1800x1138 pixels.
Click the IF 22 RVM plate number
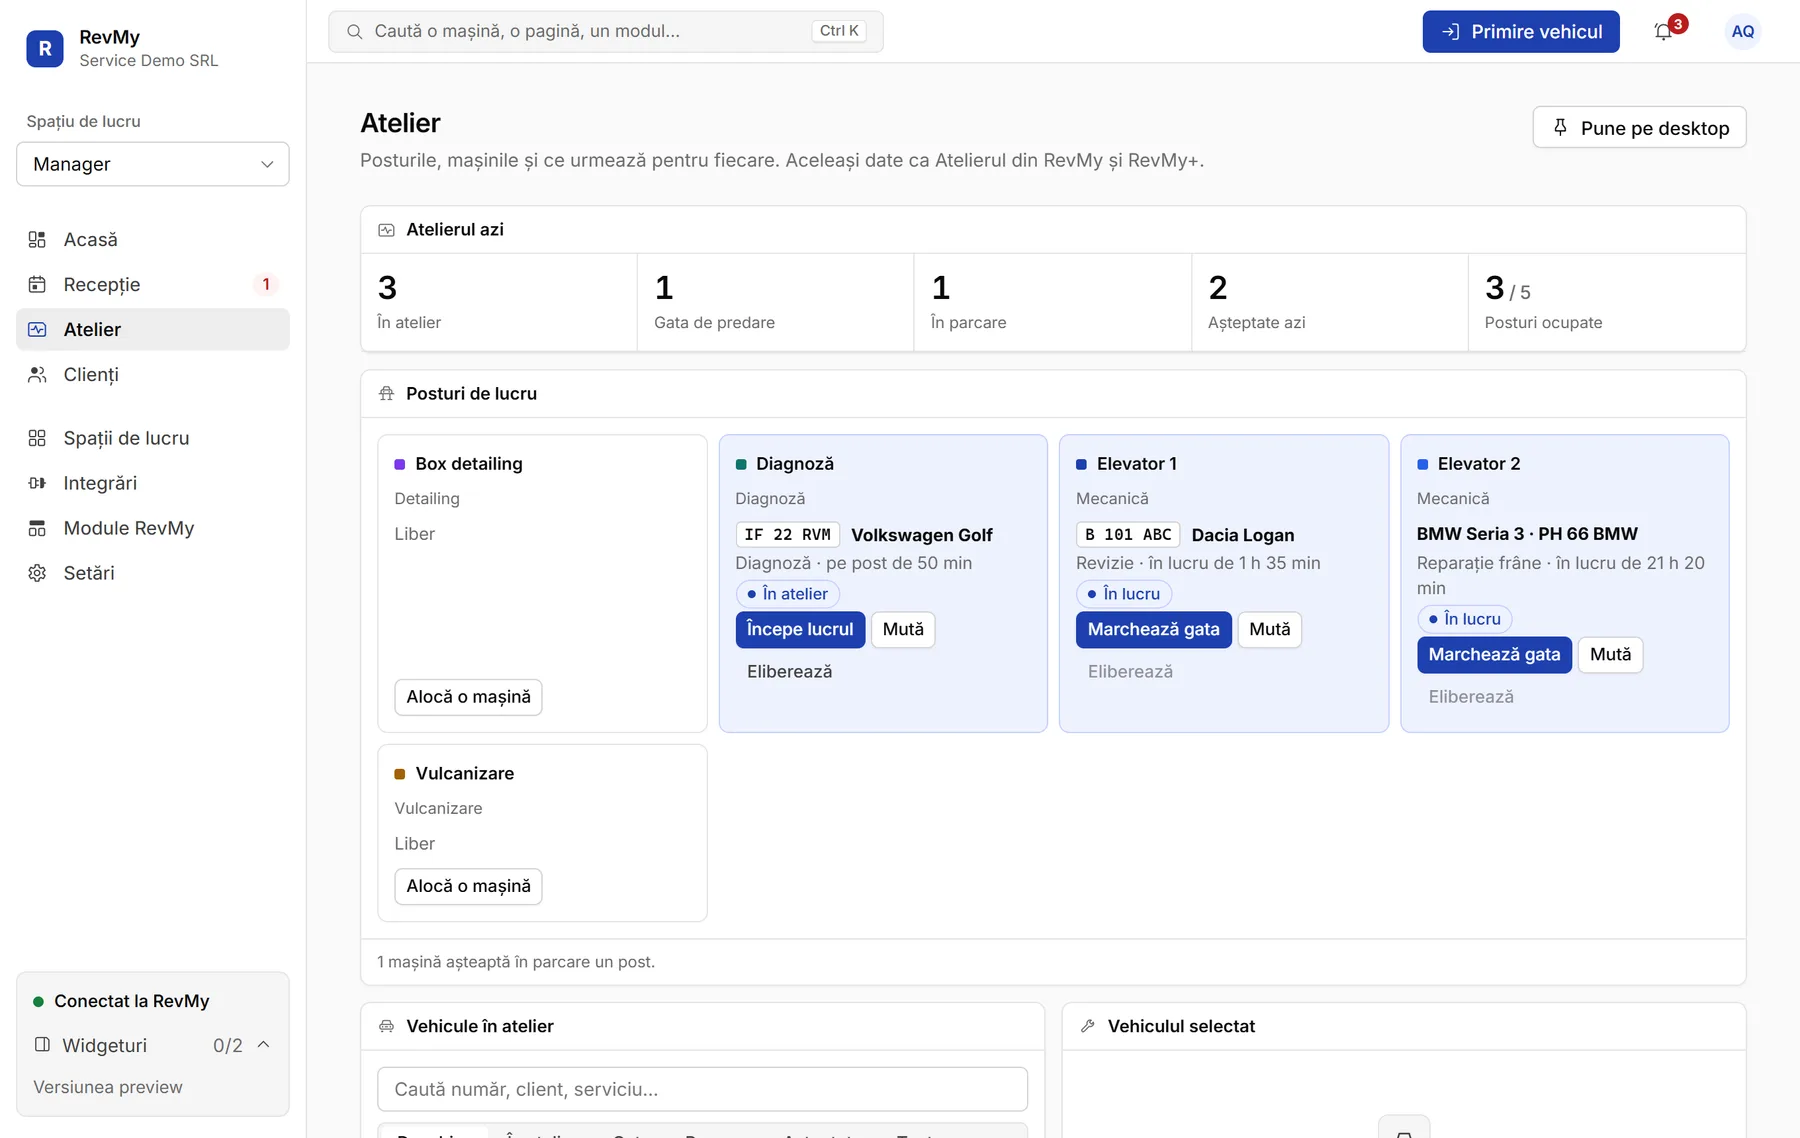pyautogui.click(x=788, y=535)
